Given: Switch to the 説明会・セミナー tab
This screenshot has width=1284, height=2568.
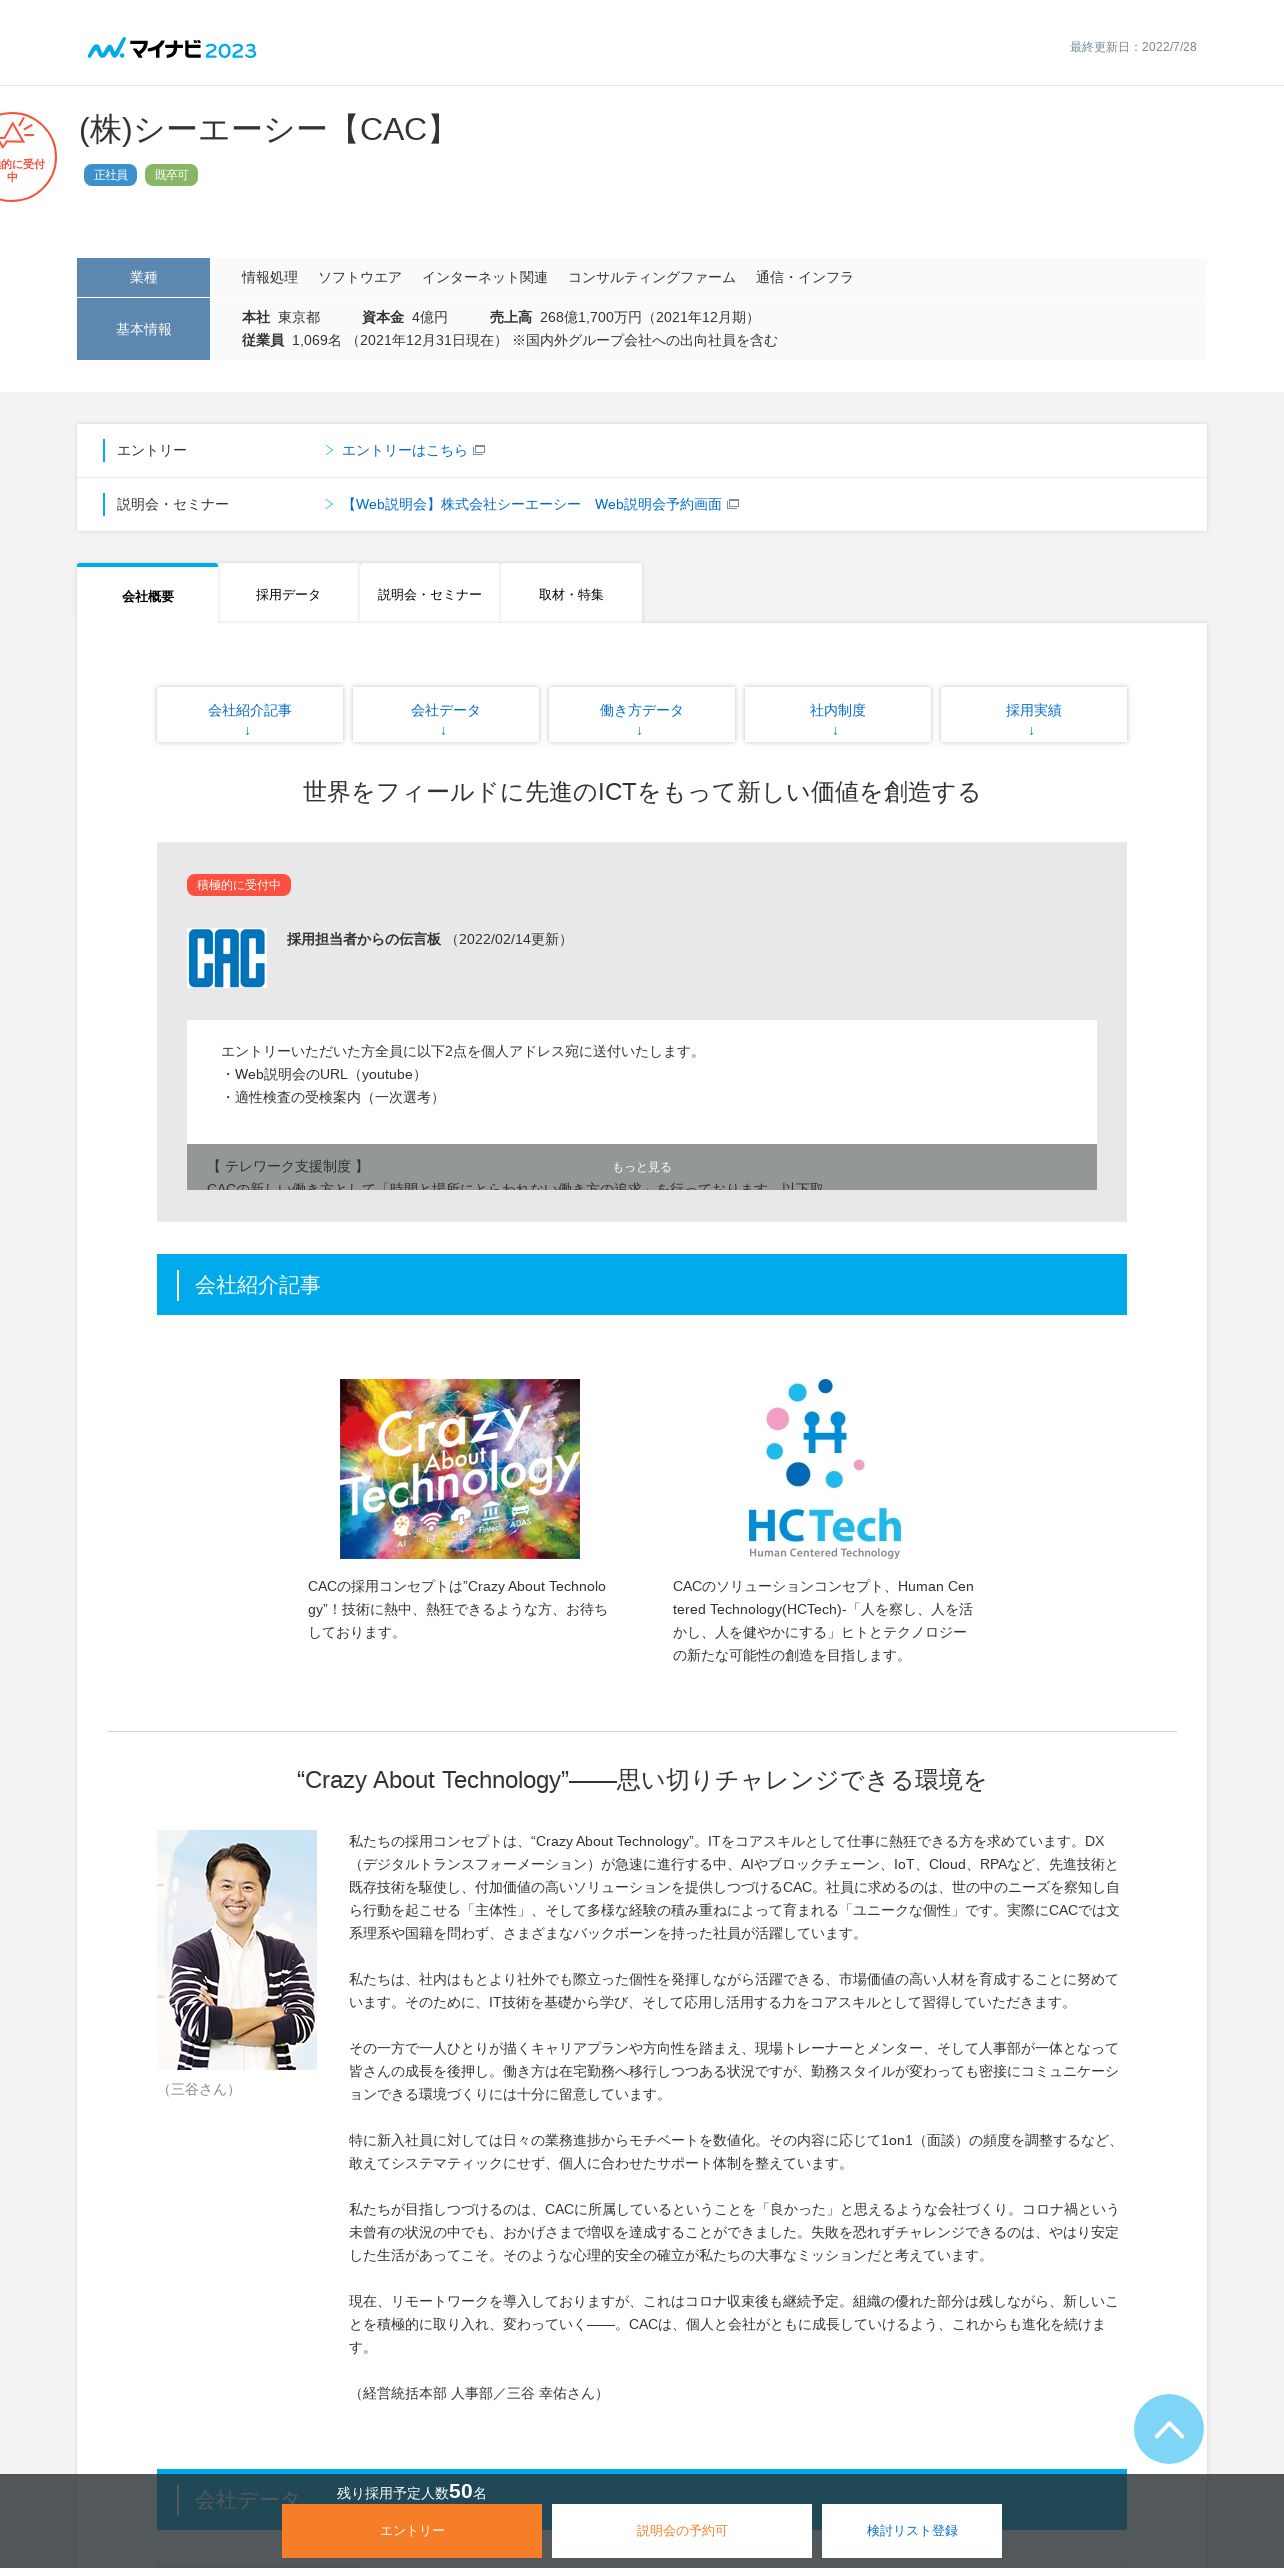Looking at the screenshot, I should (x=429, y=594).
